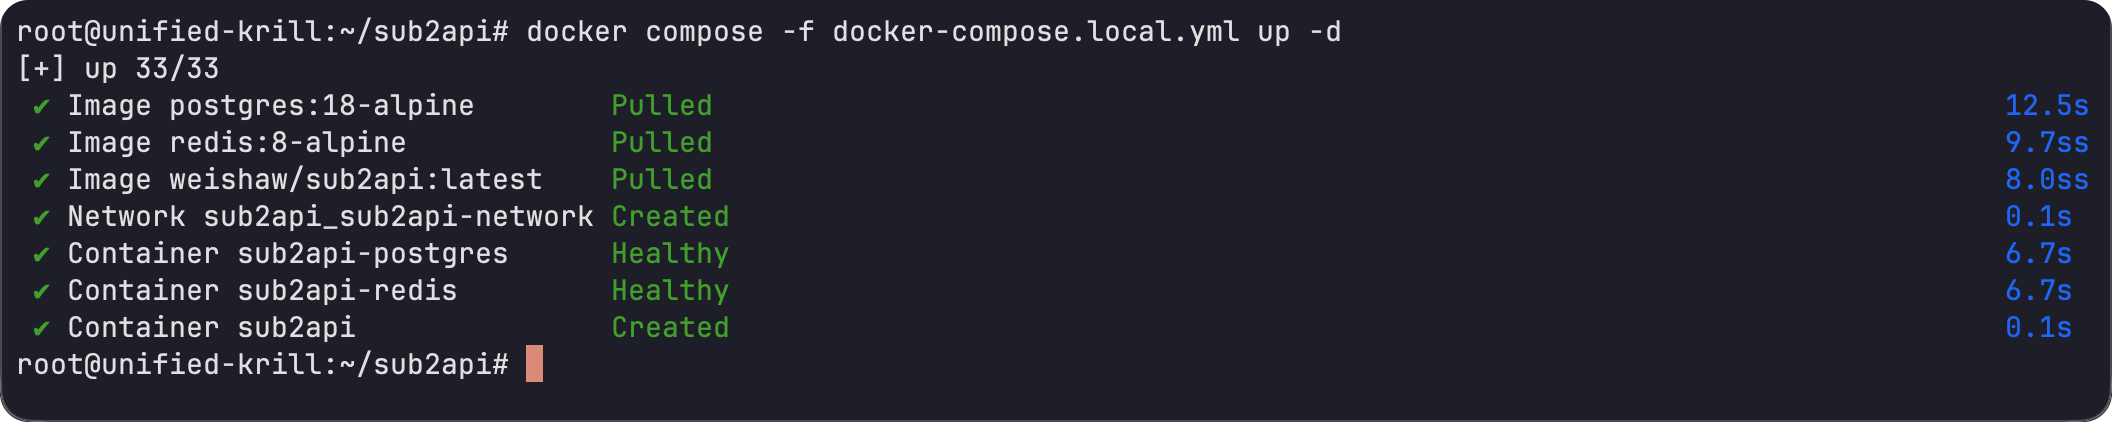Click the checkmark on the final Container sub2api row
The image size is (2112, 422).
coord(41,329)
